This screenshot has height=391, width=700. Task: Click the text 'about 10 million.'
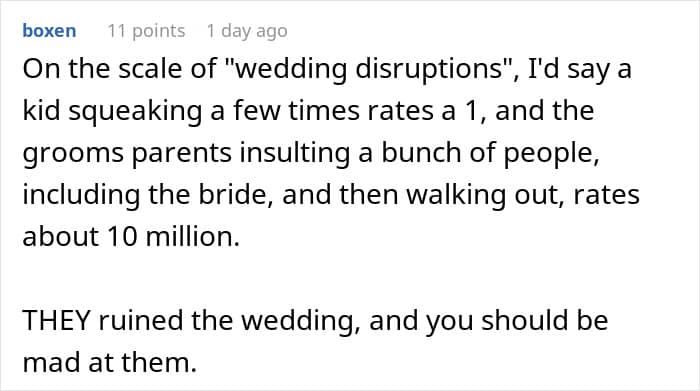click(x=131, y=236)
